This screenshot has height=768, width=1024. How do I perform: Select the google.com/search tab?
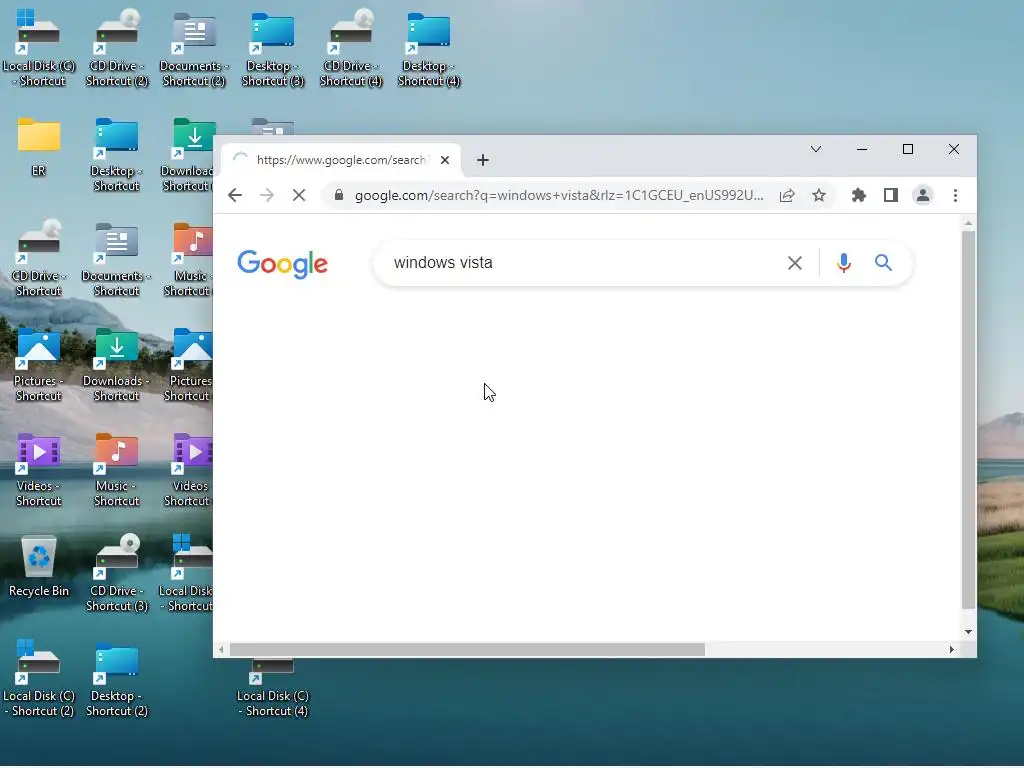341,160
